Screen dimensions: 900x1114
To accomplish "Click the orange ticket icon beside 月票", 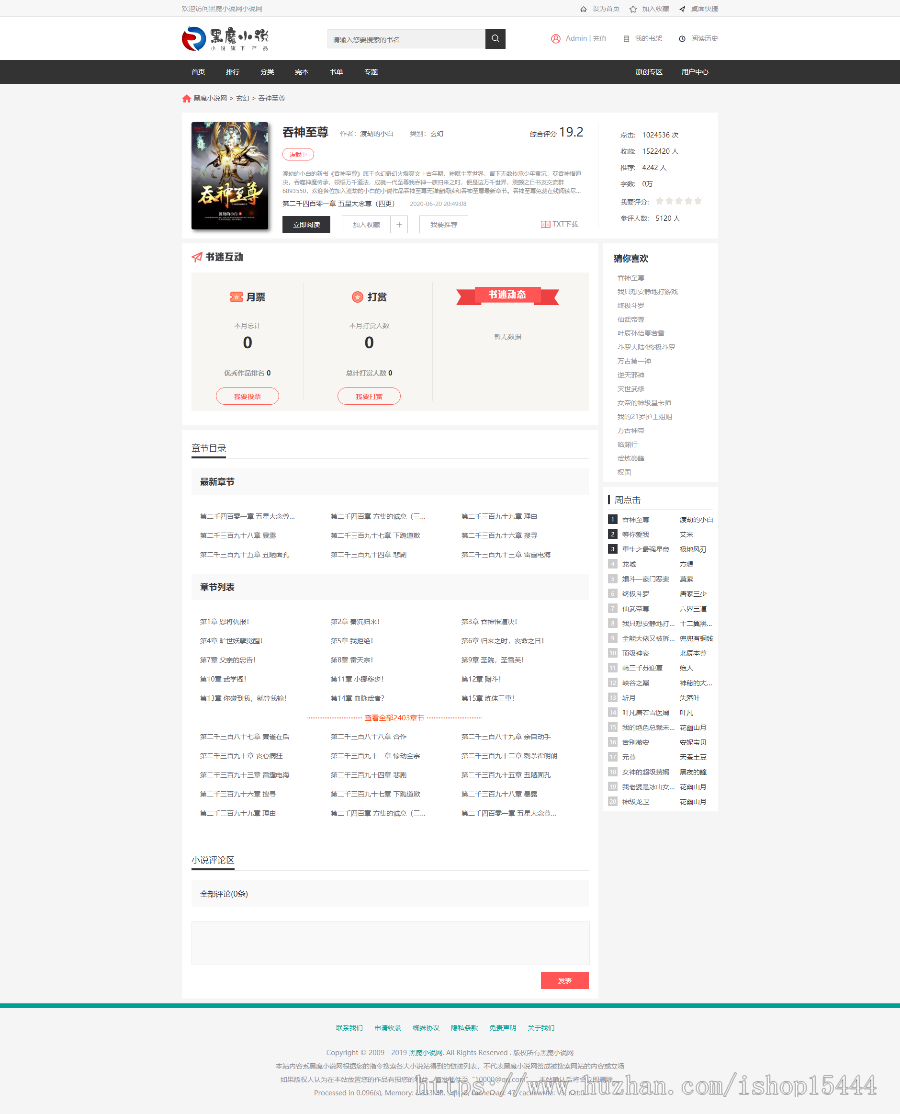I will pos(237,296).
